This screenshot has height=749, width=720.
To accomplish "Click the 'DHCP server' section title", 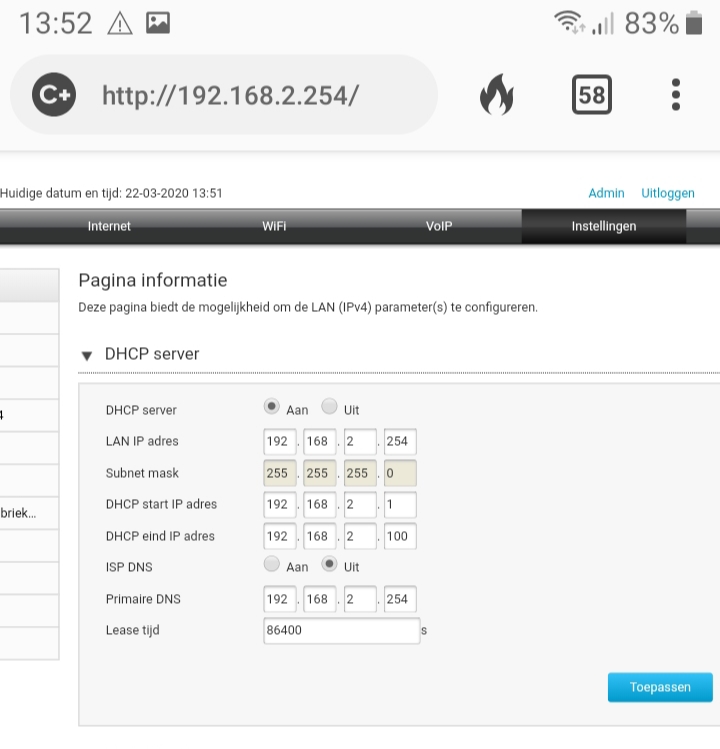I will click(152, 354).
